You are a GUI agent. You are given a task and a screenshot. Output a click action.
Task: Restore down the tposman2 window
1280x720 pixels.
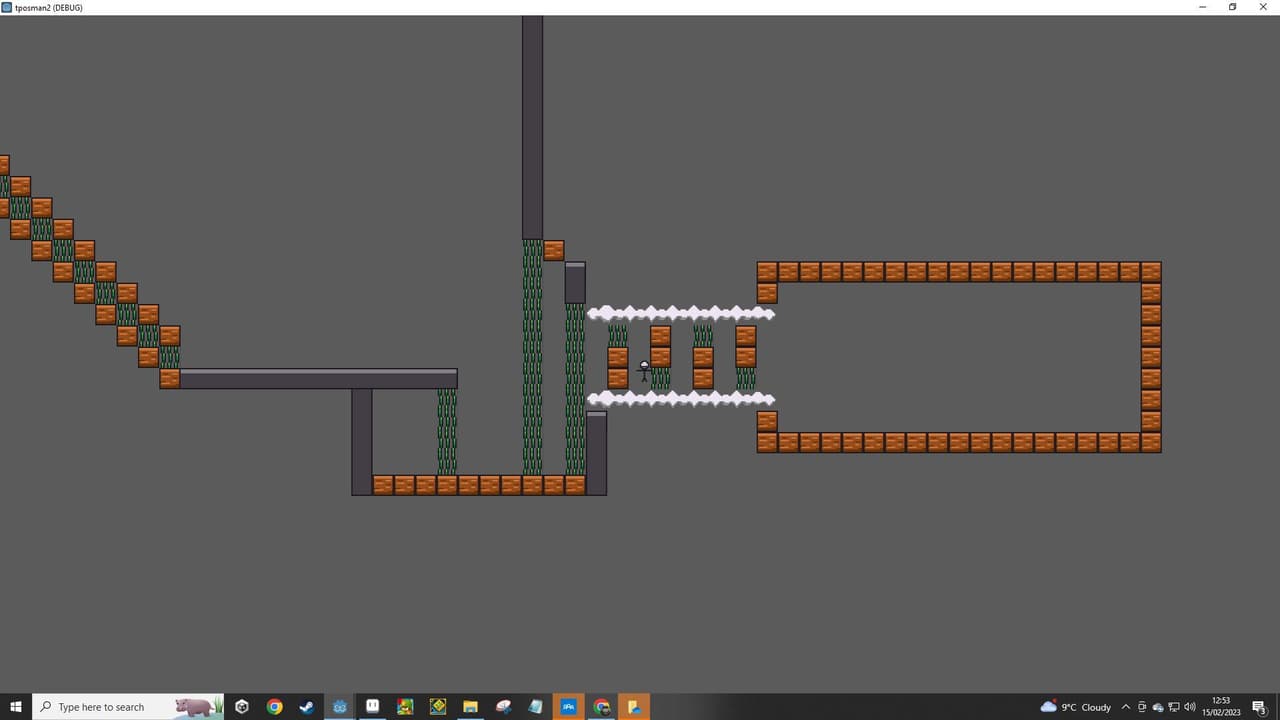tap(1232, 7)
